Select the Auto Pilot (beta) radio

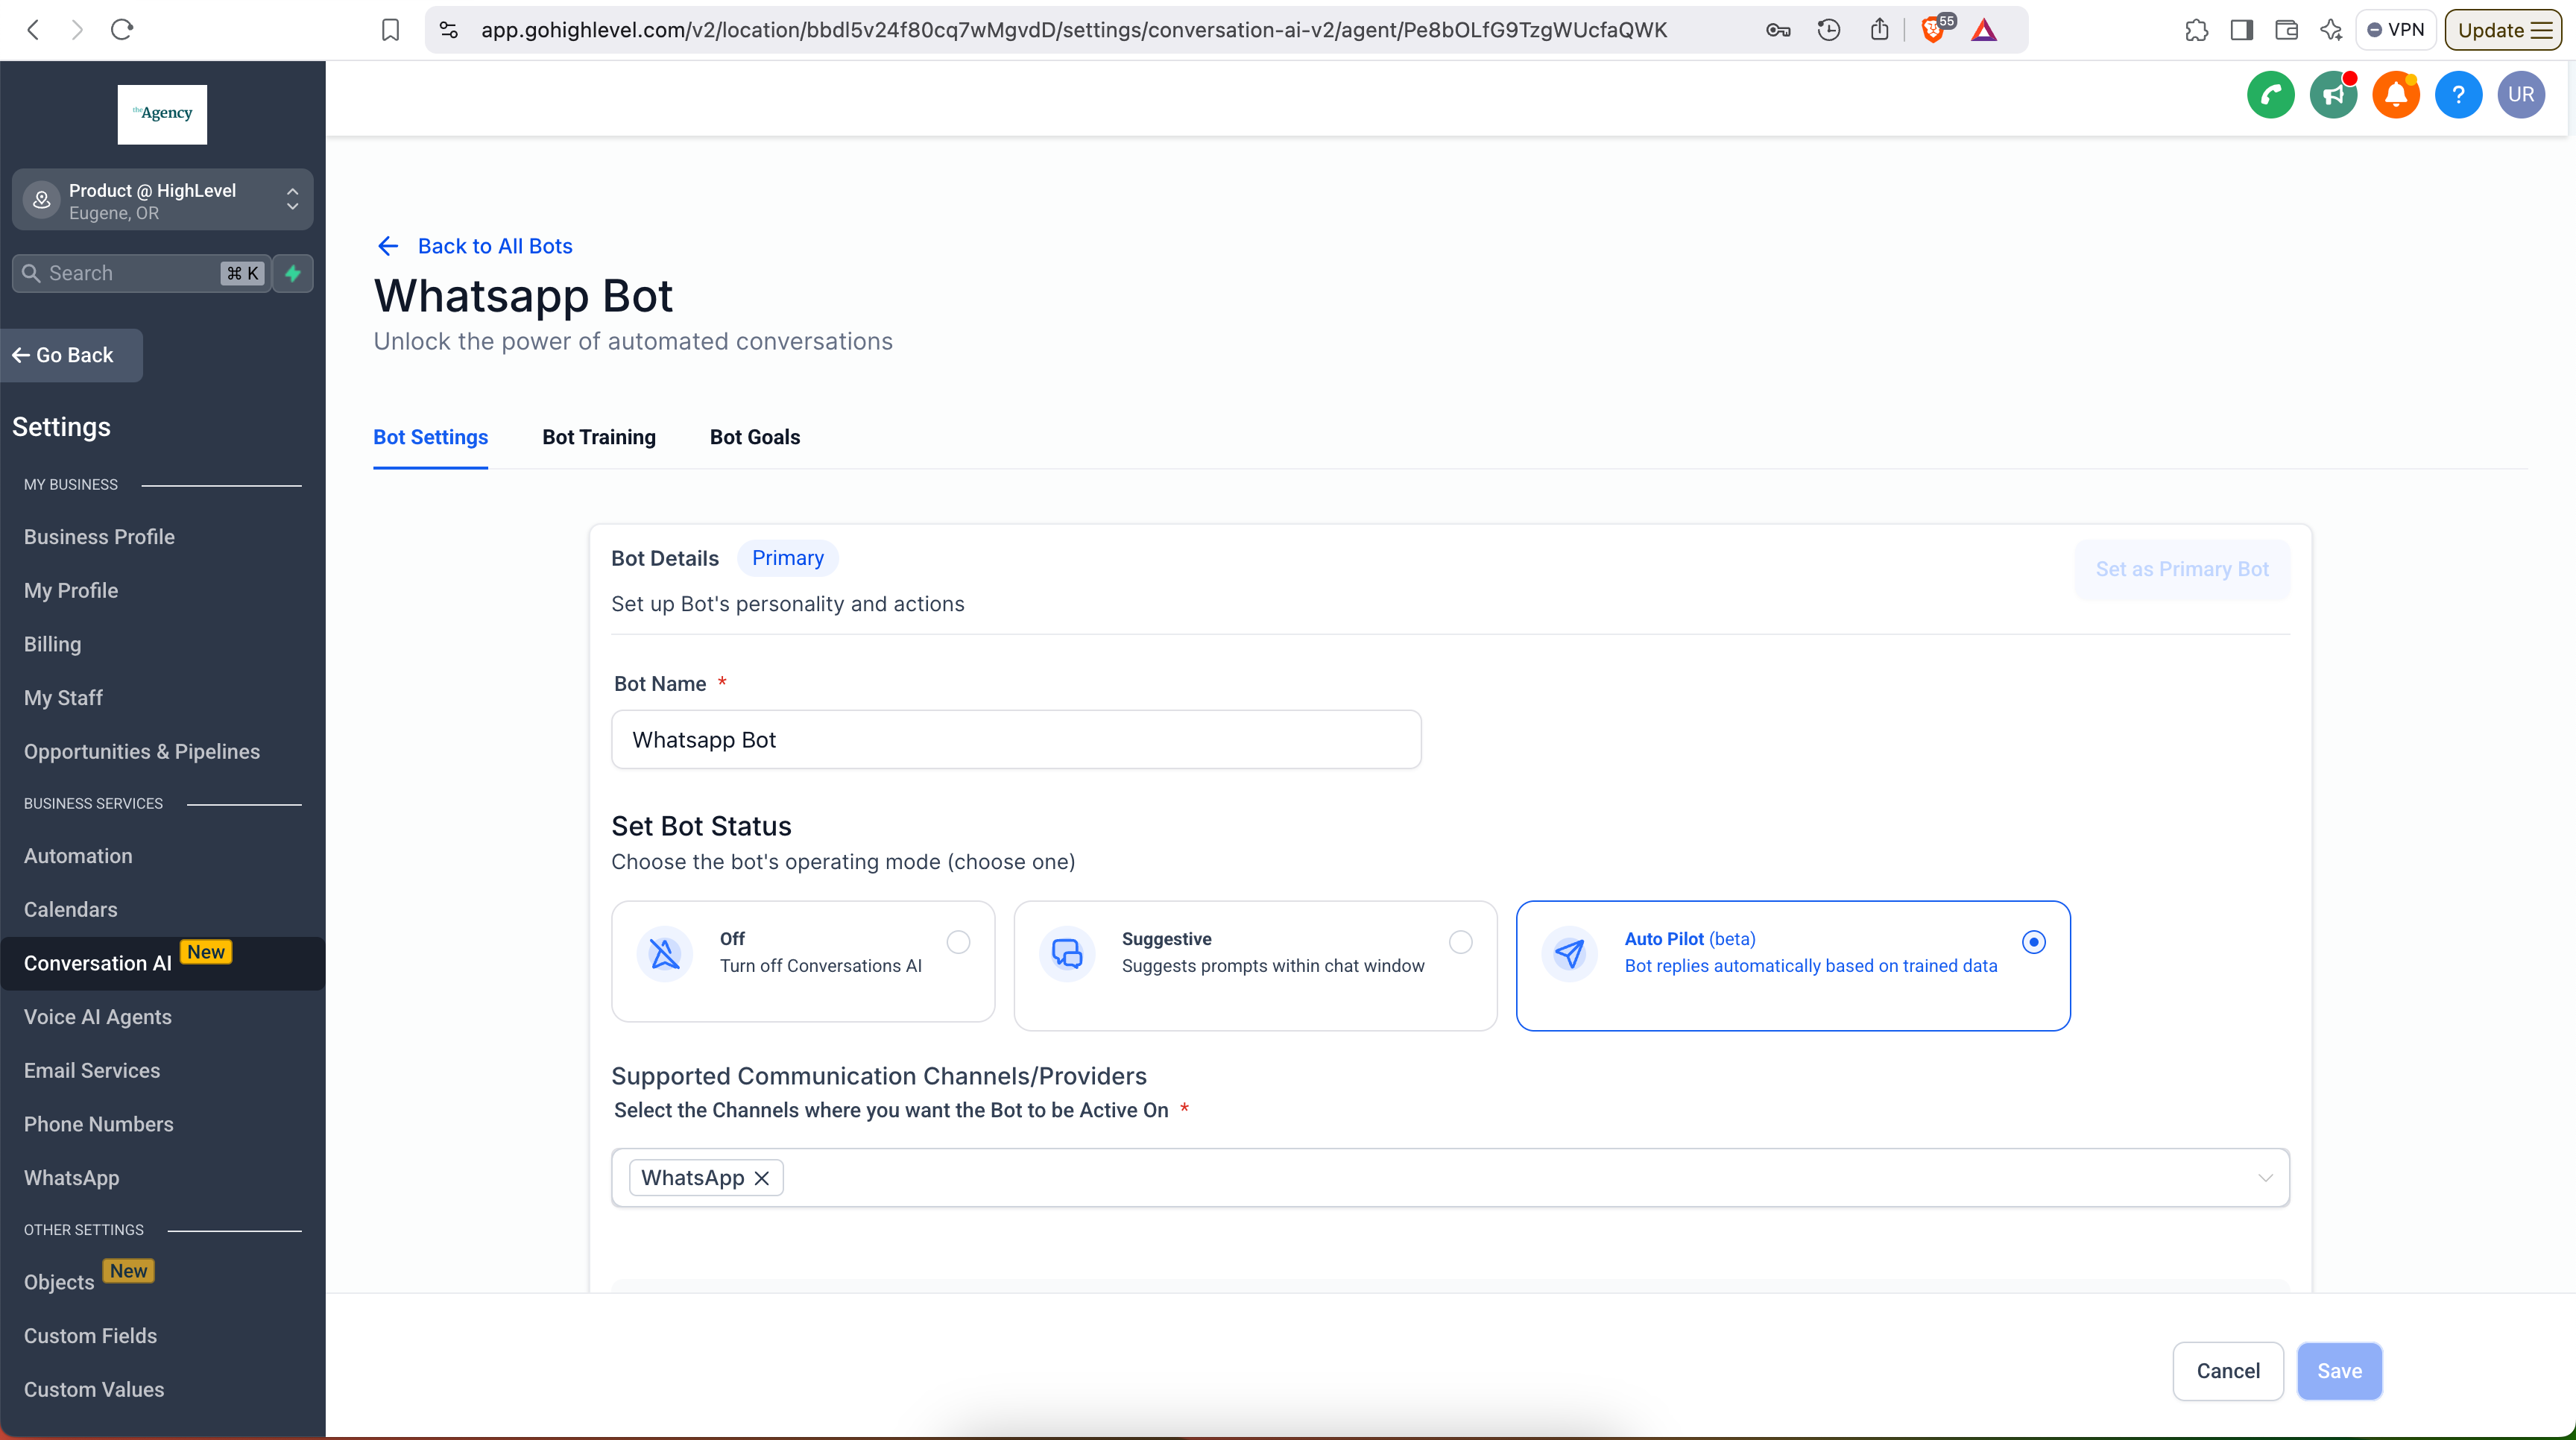2034,942
